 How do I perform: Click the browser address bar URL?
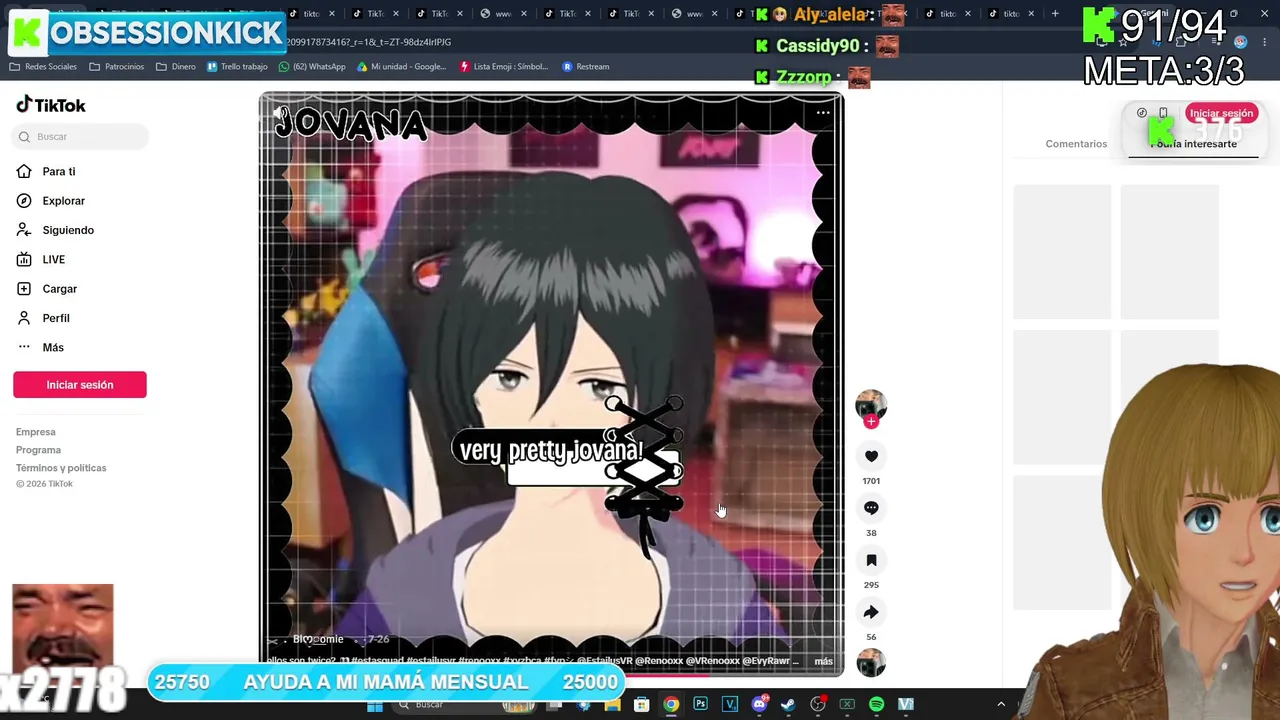[x=369, y=42]
